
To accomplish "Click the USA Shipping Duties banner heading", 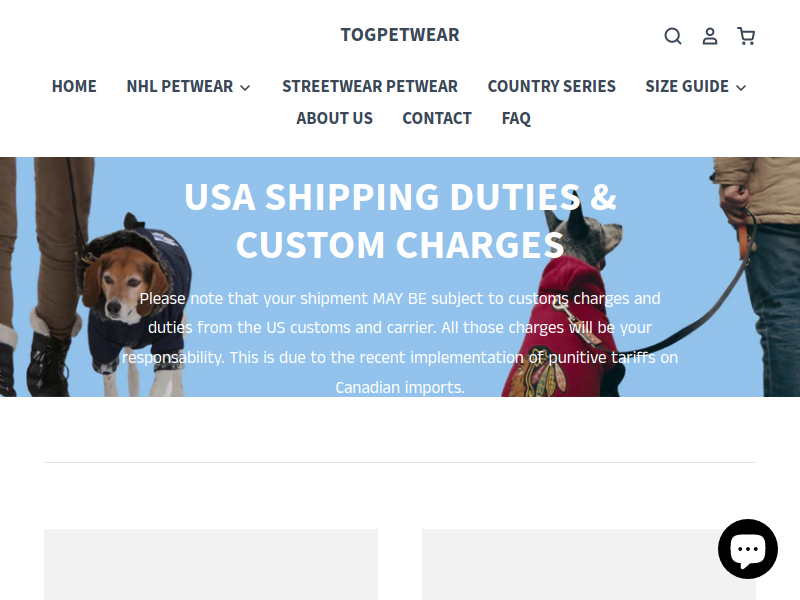I will pos(400,221).
